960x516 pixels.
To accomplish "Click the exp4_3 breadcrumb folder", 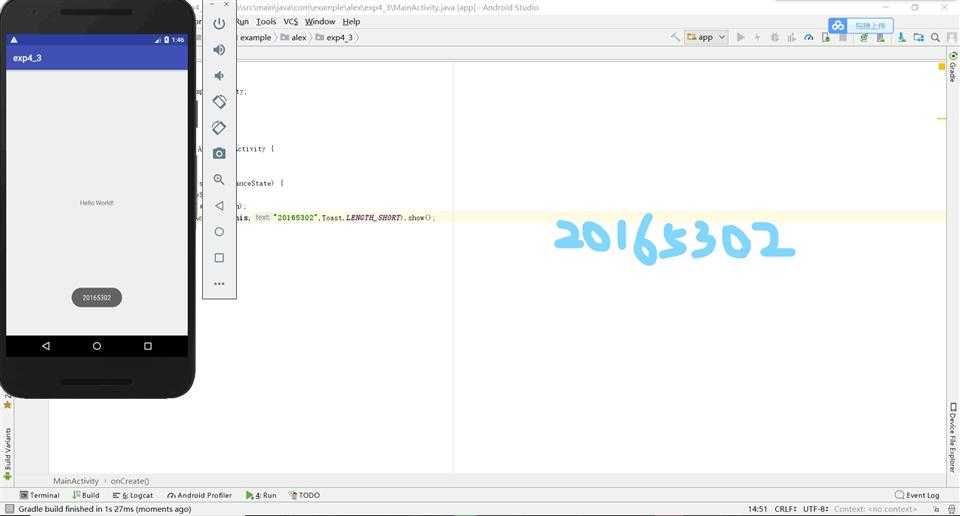I will click(334, 37).
